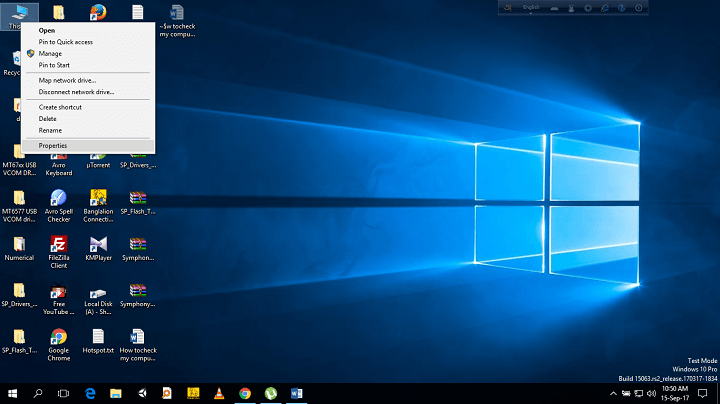Select the Firefox desktop shortcut
Viewport: 720px width, 404px height.
(98, 12)
